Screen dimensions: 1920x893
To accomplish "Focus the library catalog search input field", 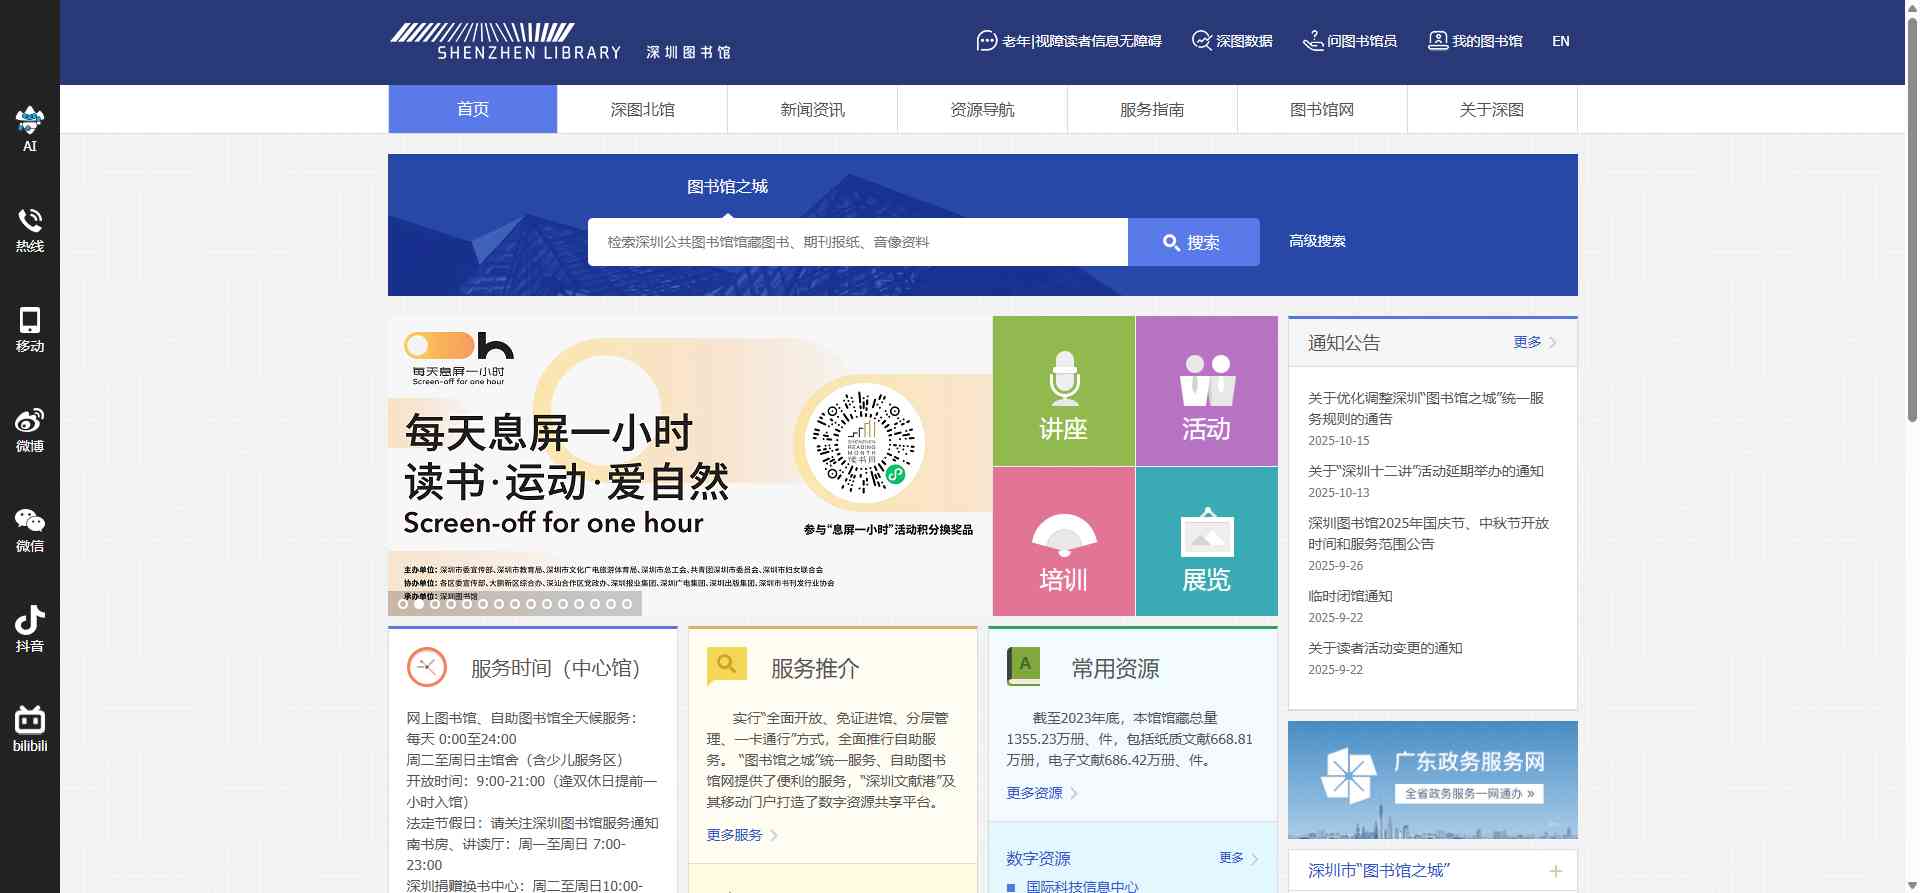I will [x=857, y=242].
